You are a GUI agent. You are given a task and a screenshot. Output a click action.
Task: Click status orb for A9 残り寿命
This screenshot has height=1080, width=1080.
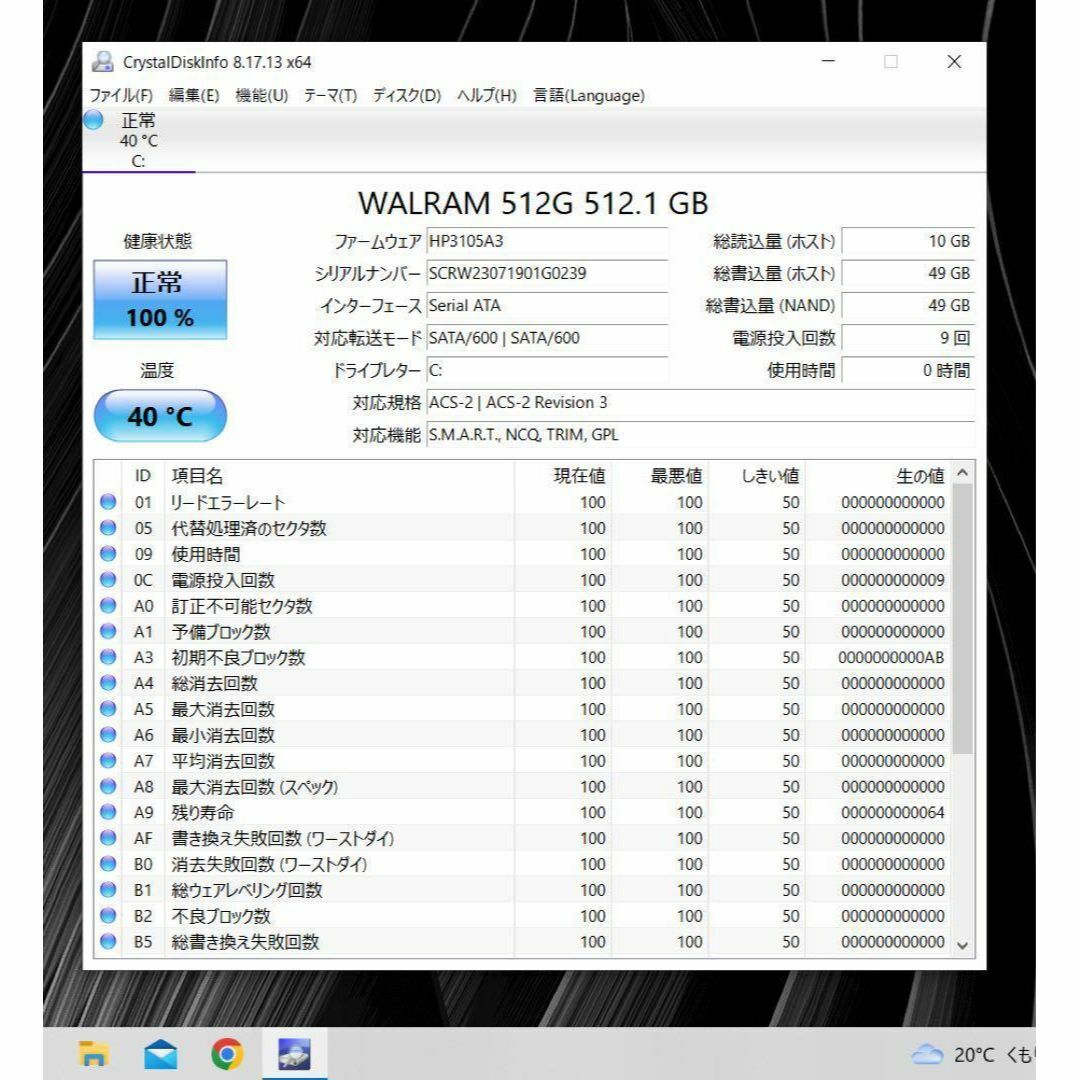(x=108, y=812)
